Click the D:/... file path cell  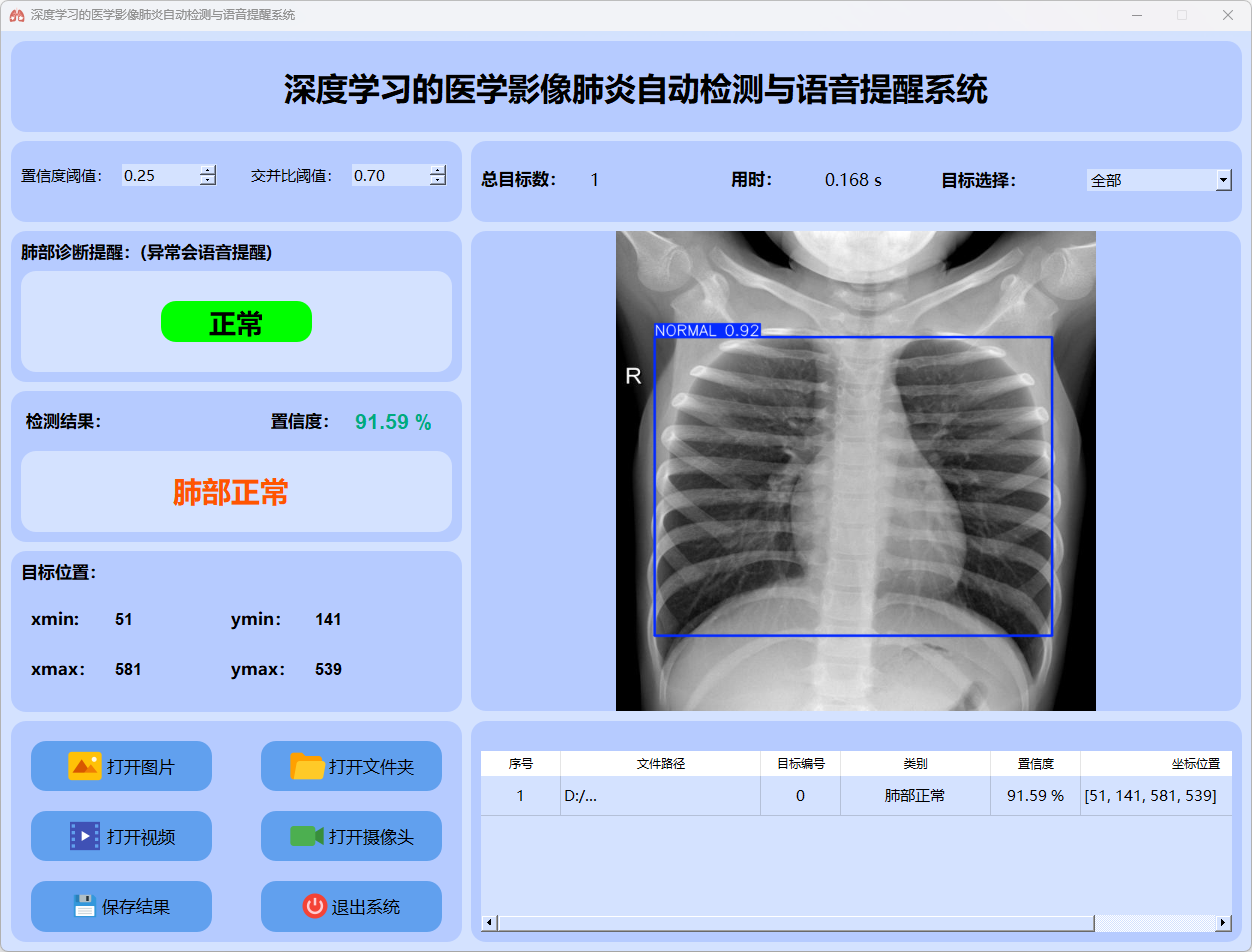(x=661, y=796)
